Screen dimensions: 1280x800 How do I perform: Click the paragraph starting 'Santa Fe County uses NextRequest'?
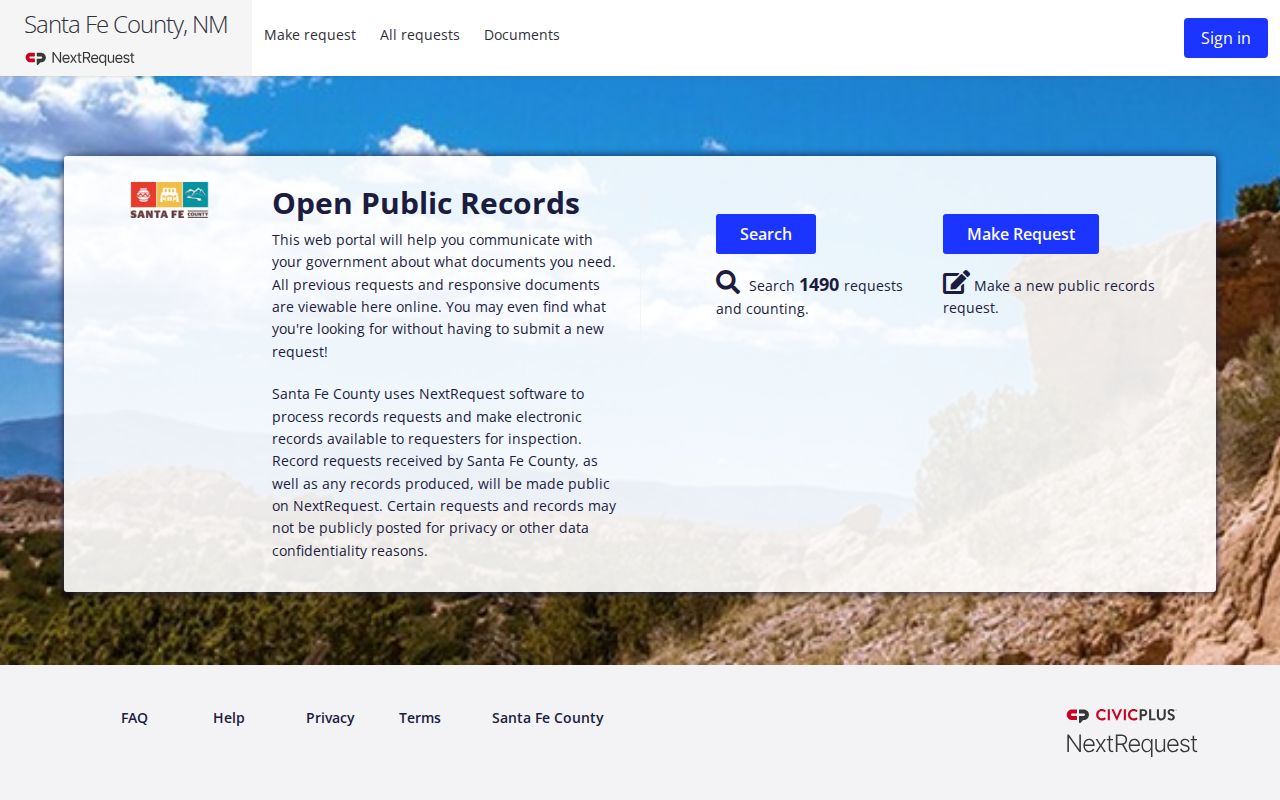point(444,472)
